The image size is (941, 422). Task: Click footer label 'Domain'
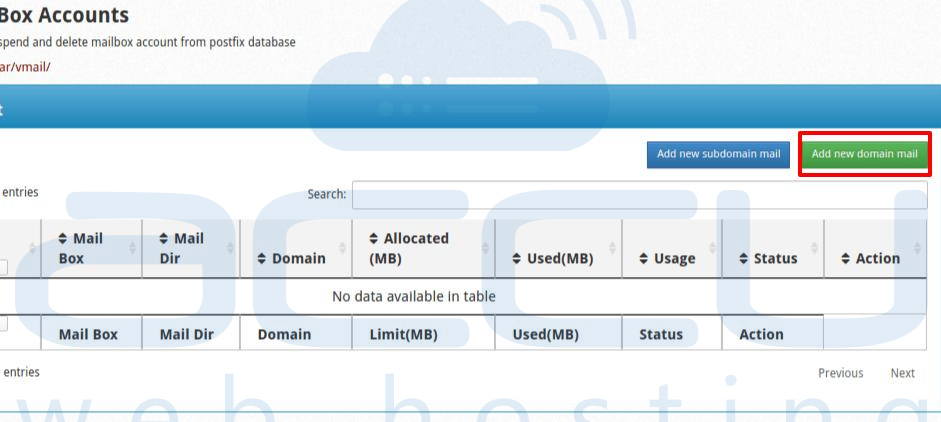click(x=284, y=334)
